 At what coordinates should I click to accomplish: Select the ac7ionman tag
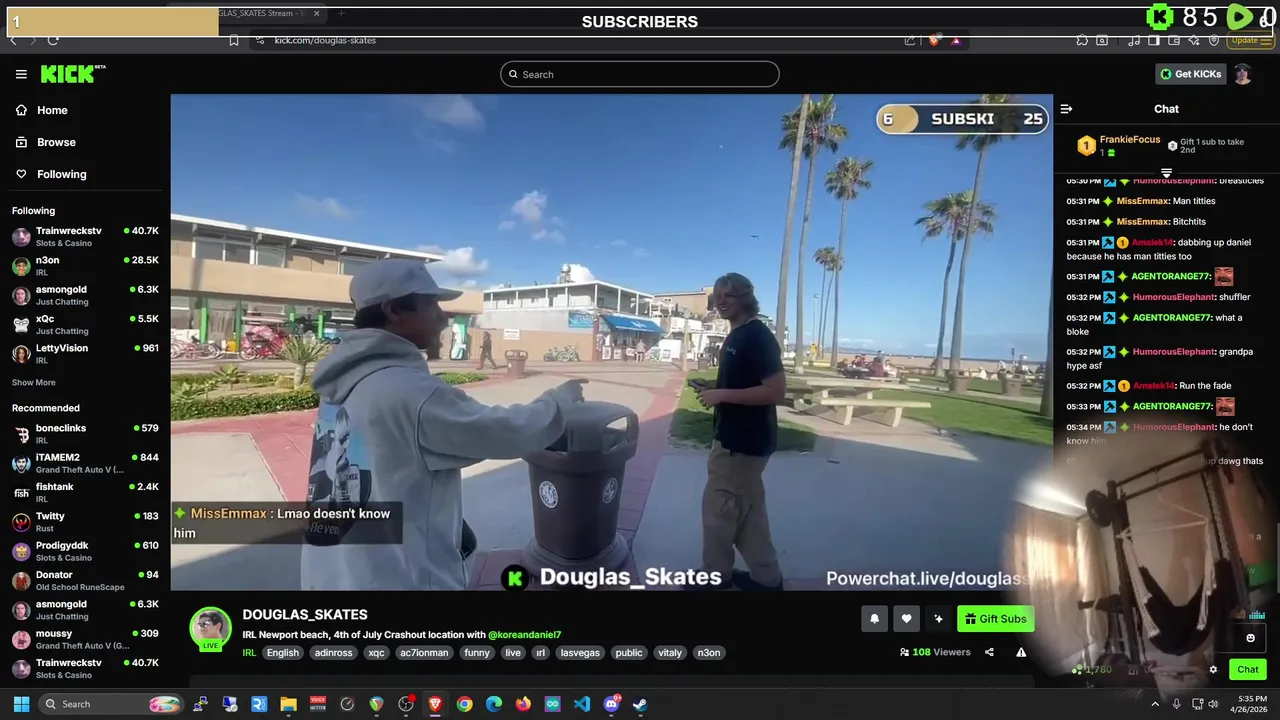[x=424, y=653]
